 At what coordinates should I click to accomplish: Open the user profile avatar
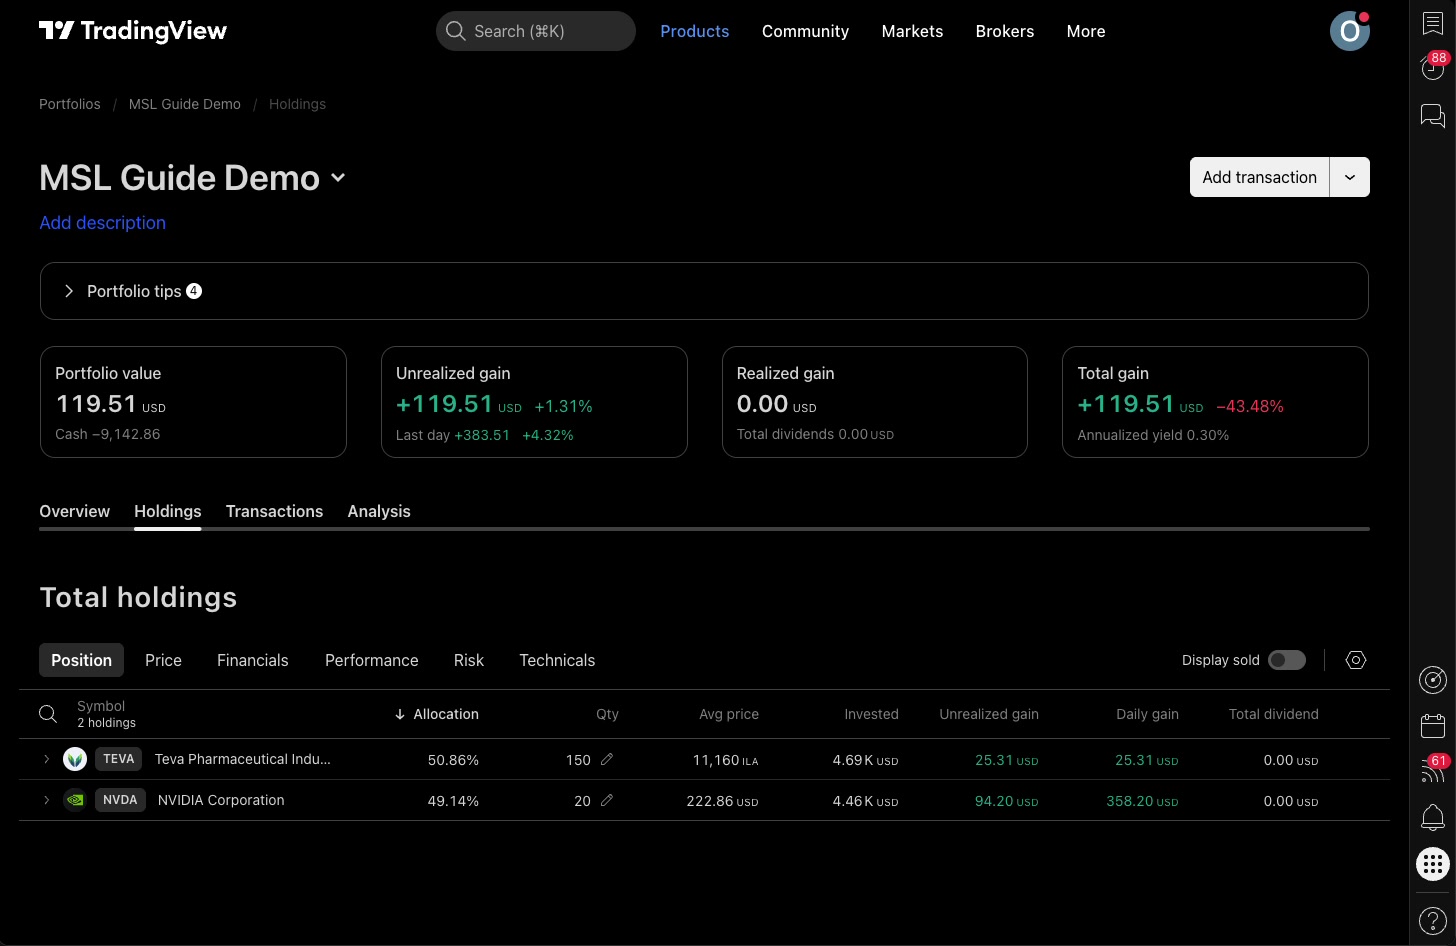[x=1349, y=31]
